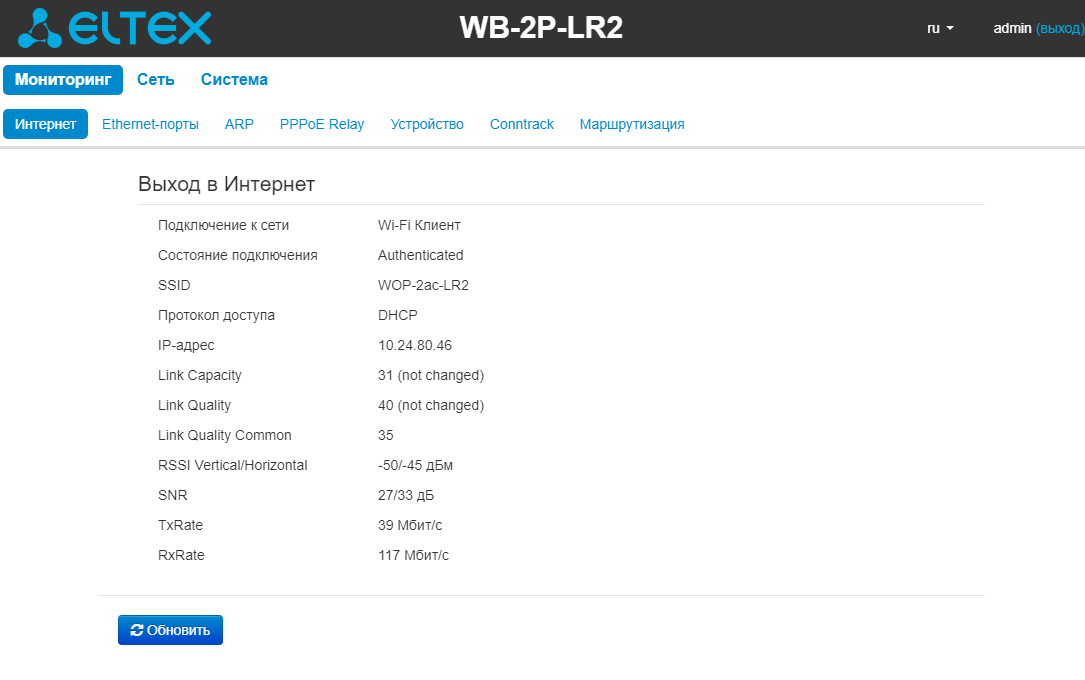Select the Мониторинг main tab
The width and height of the screenshot is (1085, 680).
click(63, 80)
